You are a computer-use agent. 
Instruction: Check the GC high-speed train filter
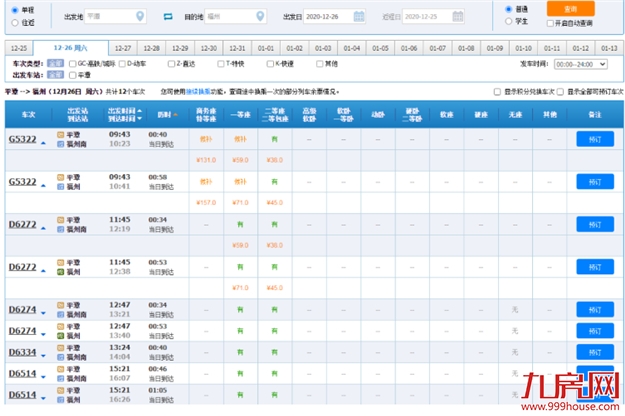[x=73, y=64]
